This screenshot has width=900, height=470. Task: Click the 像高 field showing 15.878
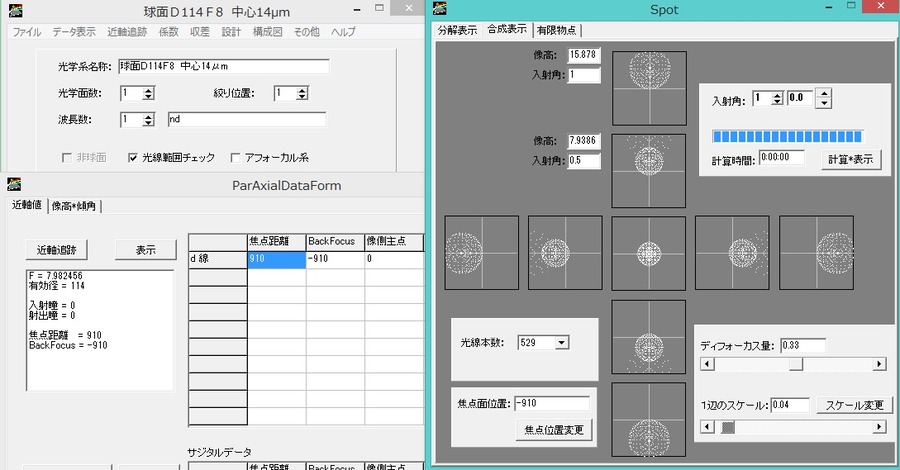(584, 55)
